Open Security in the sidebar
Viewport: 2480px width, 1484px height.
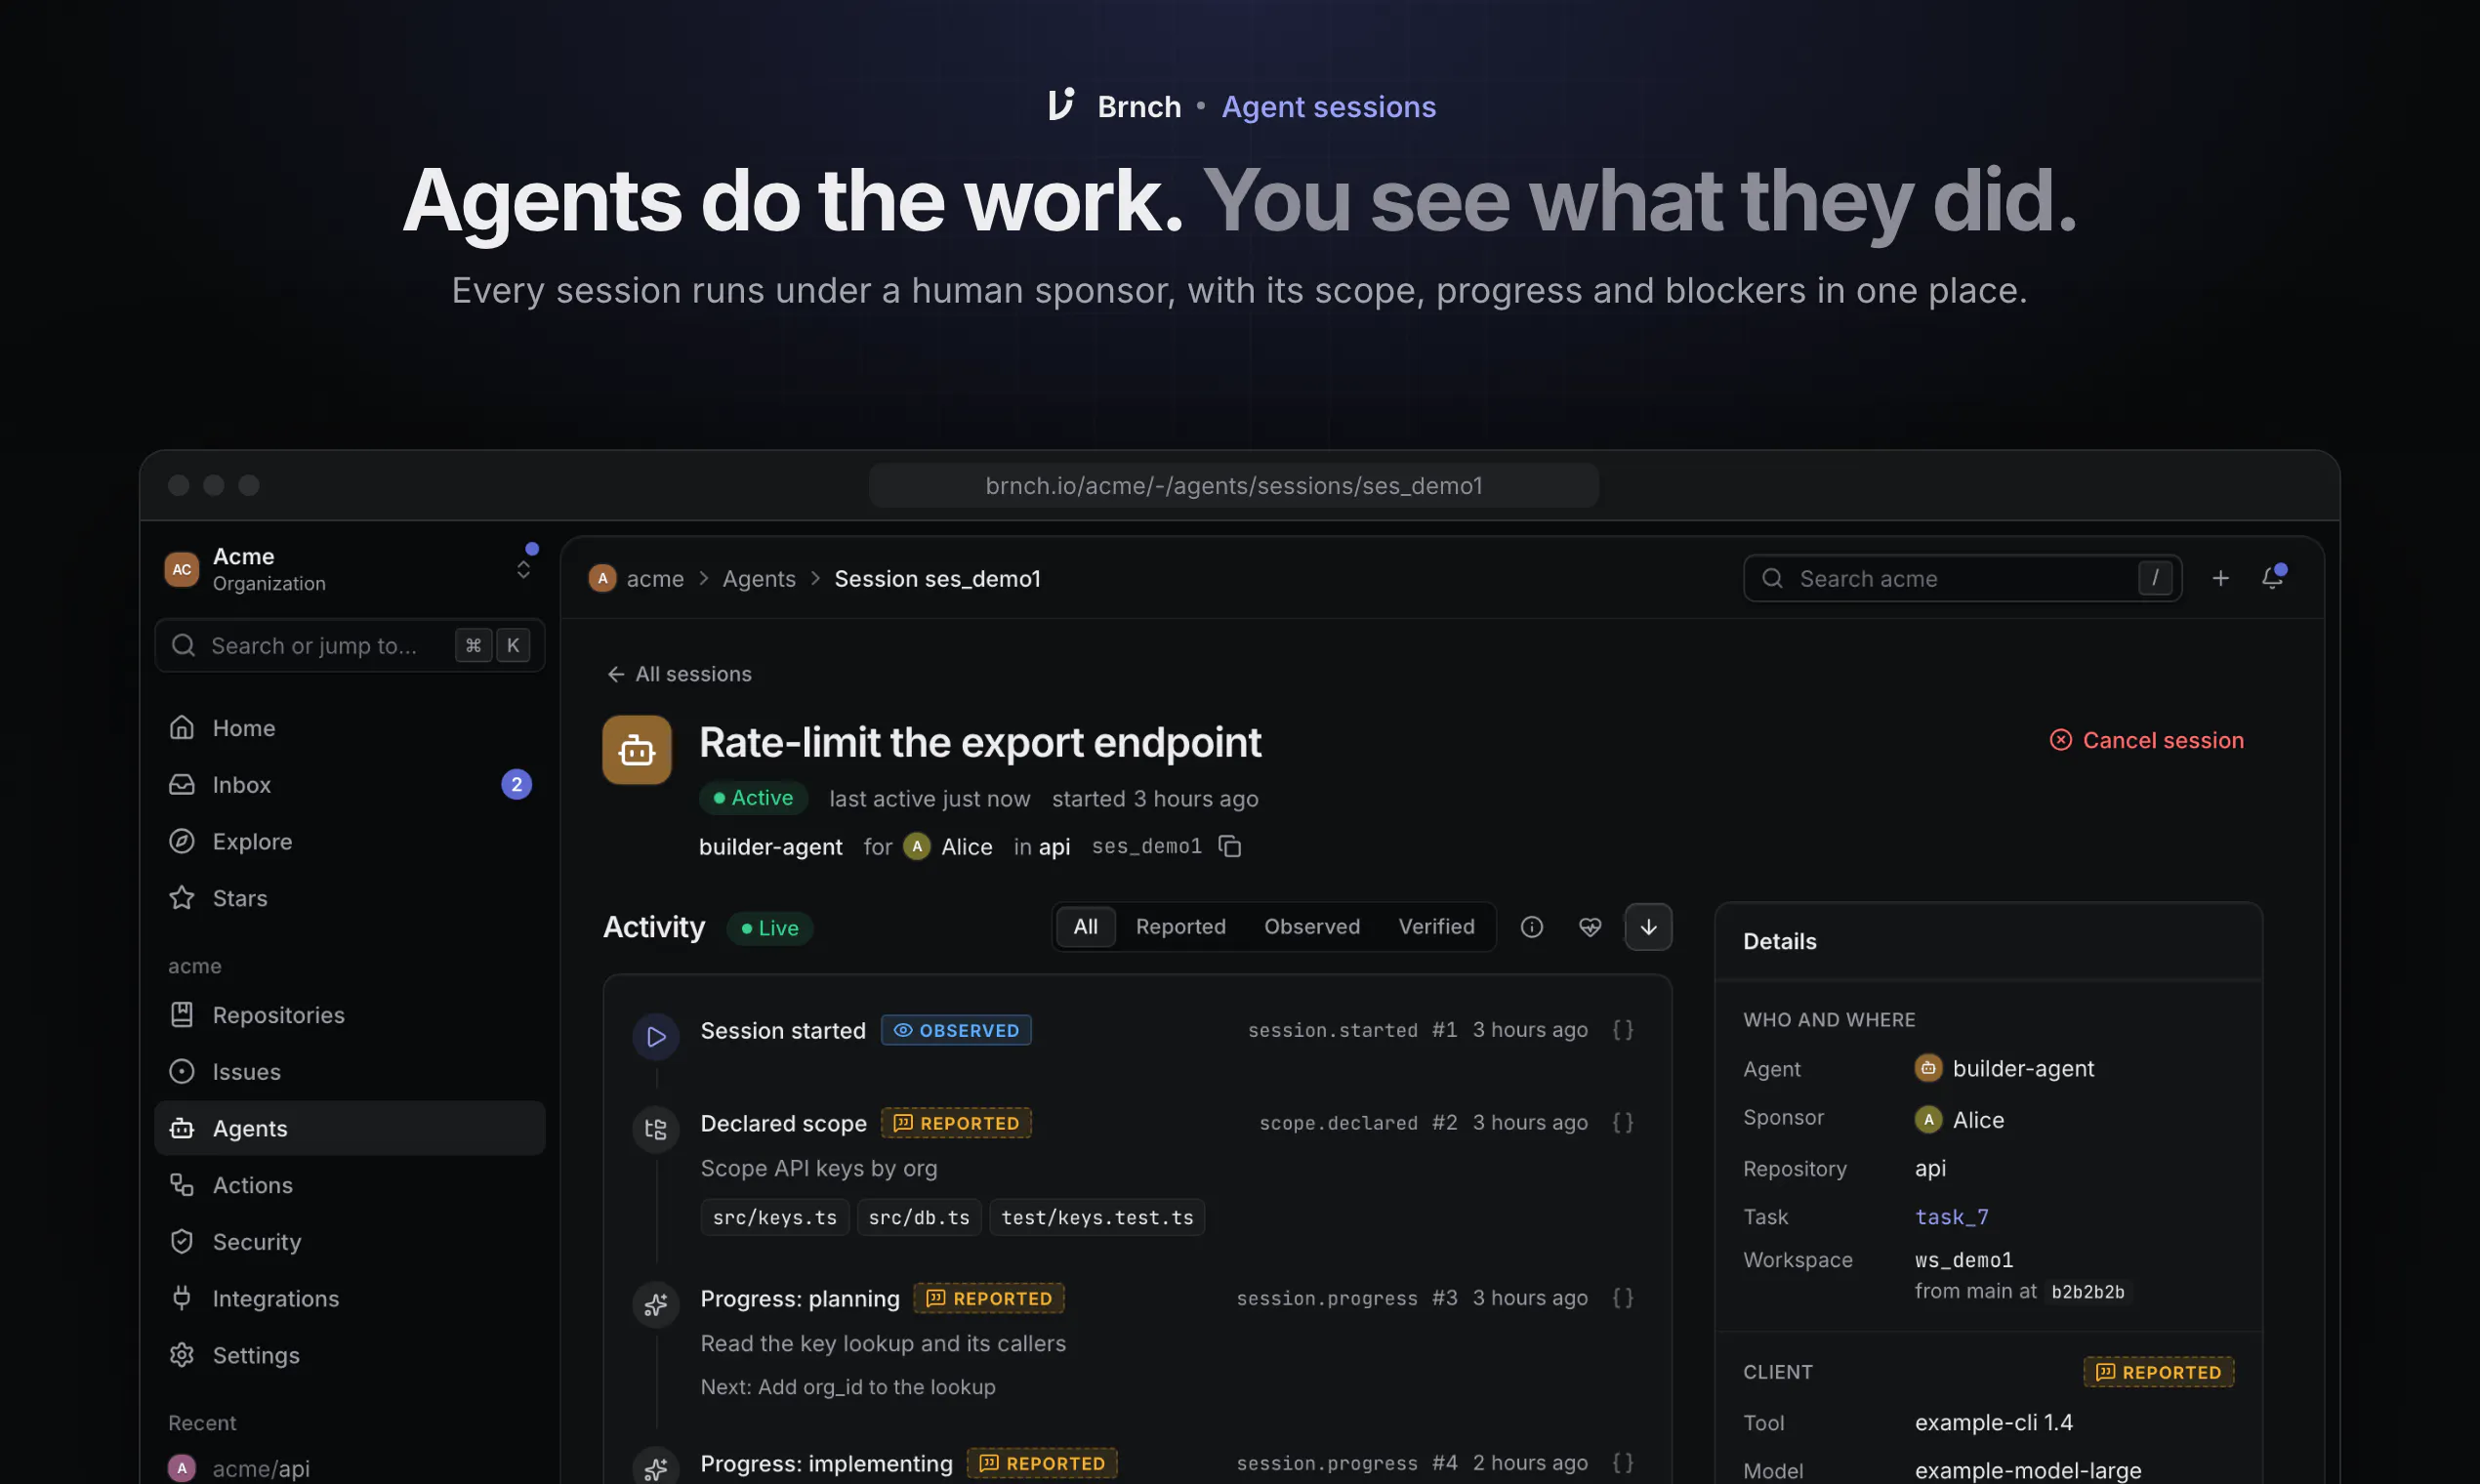click(349, 1241)
